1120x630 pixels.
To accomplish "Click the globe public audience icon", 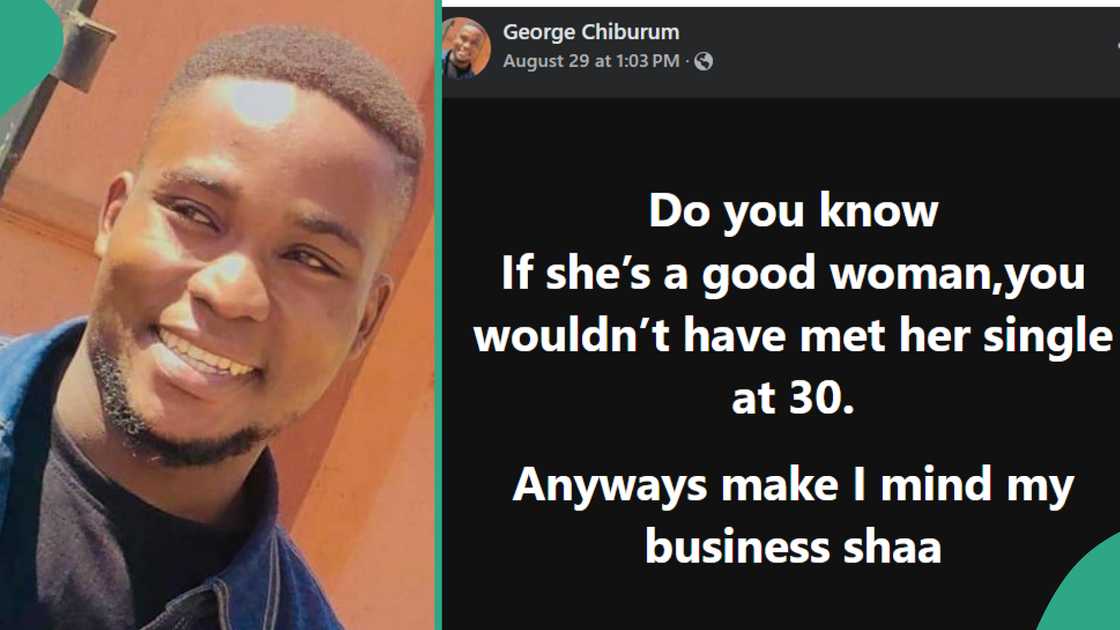I will (704, 62).
